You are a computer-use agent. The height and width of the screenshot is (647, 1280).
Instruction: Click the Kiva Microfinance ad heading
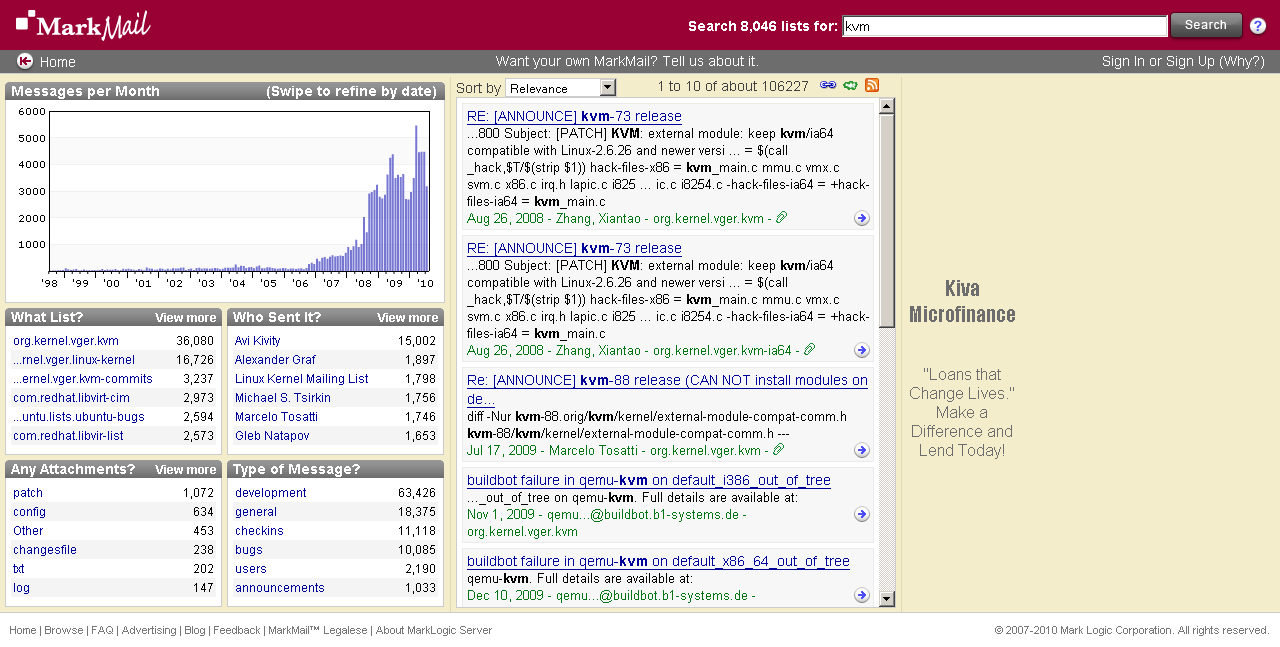(x=962, y=301)
